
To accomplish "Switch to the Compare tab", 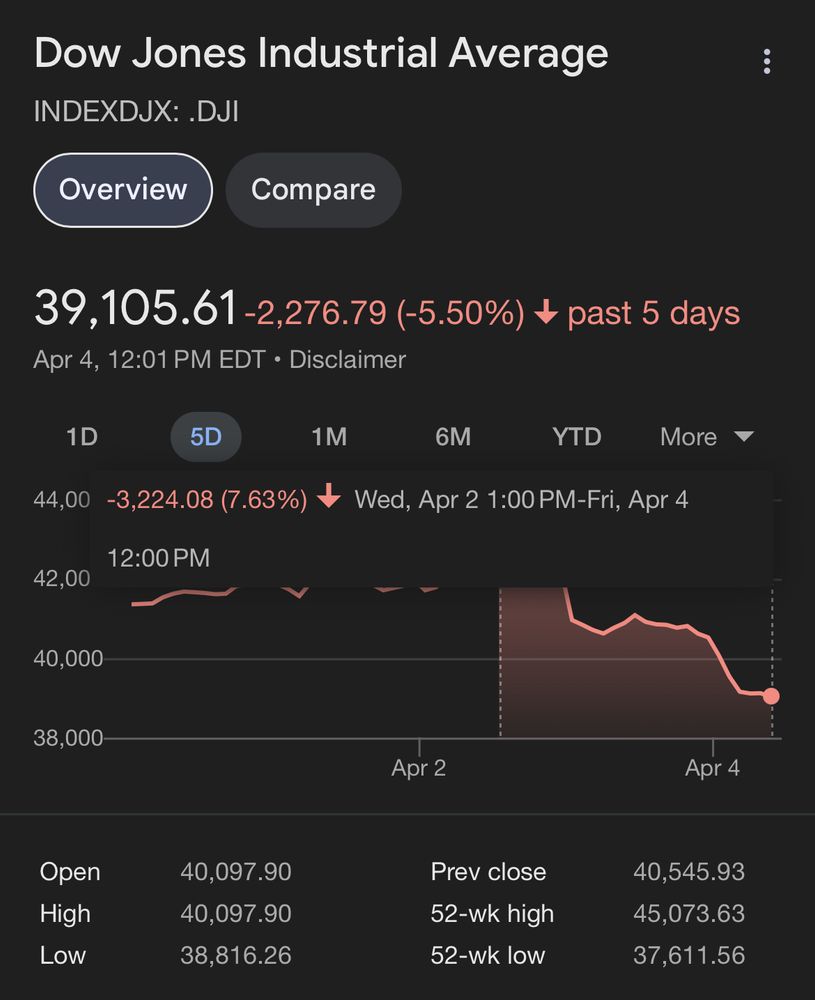I will 313,190.
